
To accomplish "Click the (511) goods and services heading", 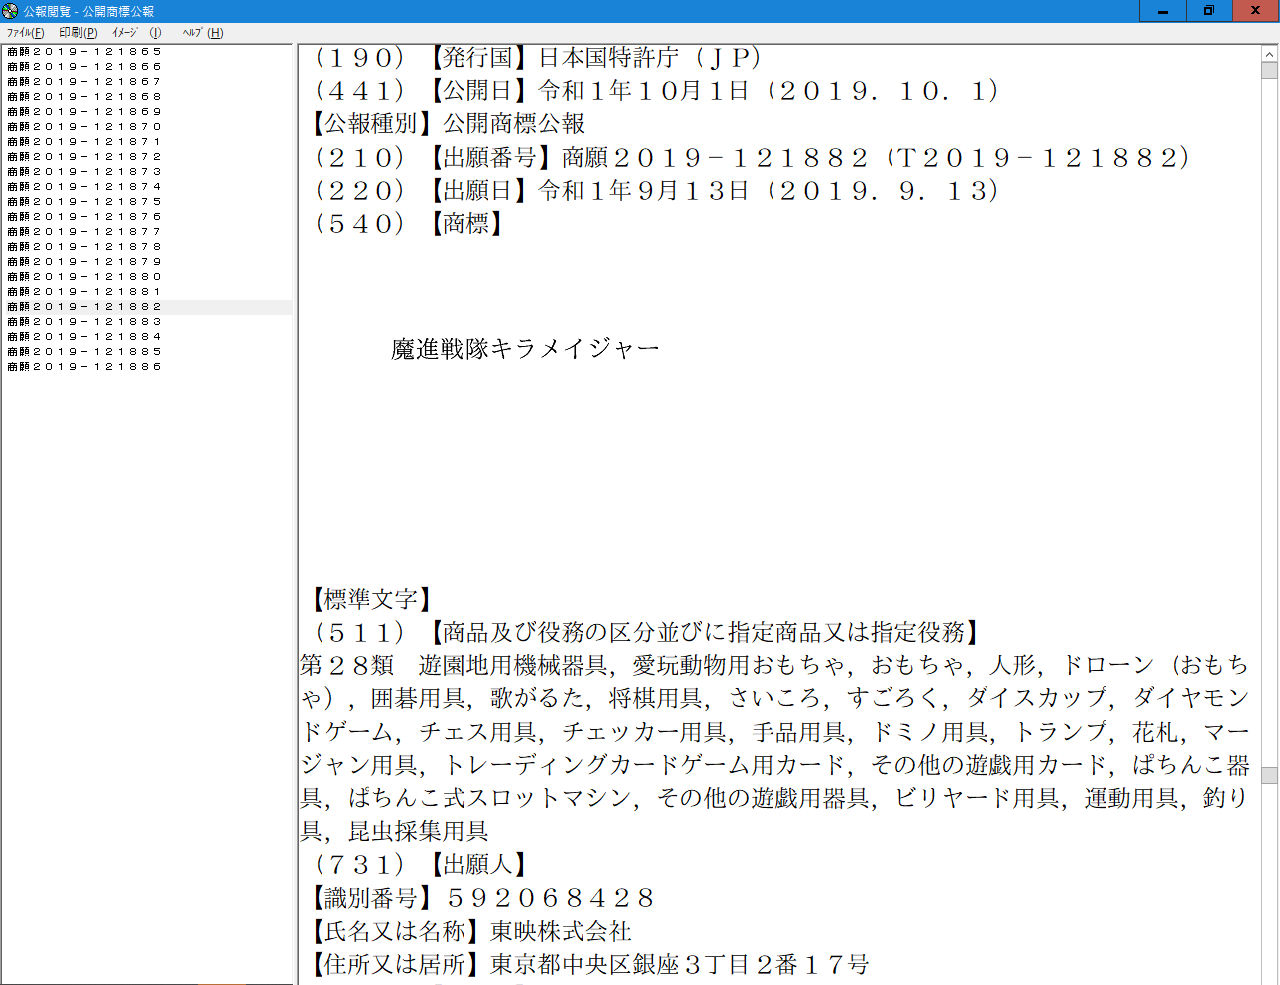I will pyautogui.click(x=646, y=632).
